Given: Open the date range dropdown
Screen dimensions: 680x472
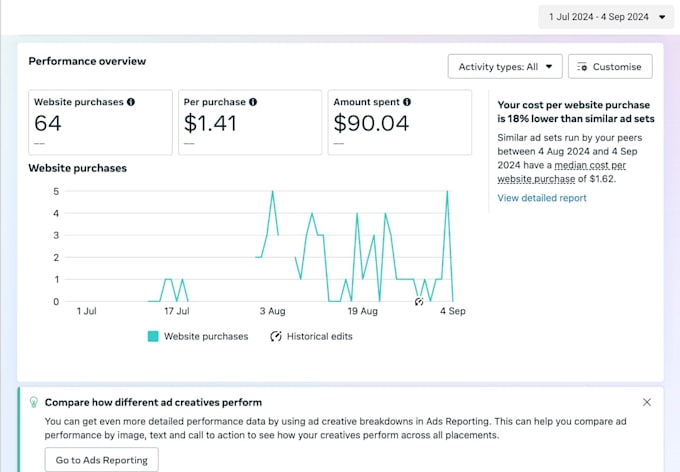Looking at the screenshot, I should coord(606,17).
